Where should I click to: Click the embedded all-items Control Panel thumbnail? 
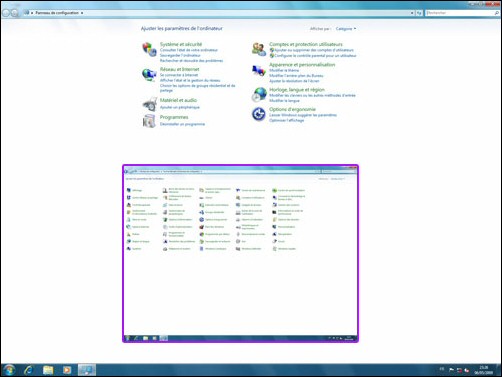pyautogui.click(x=240, y=253)
